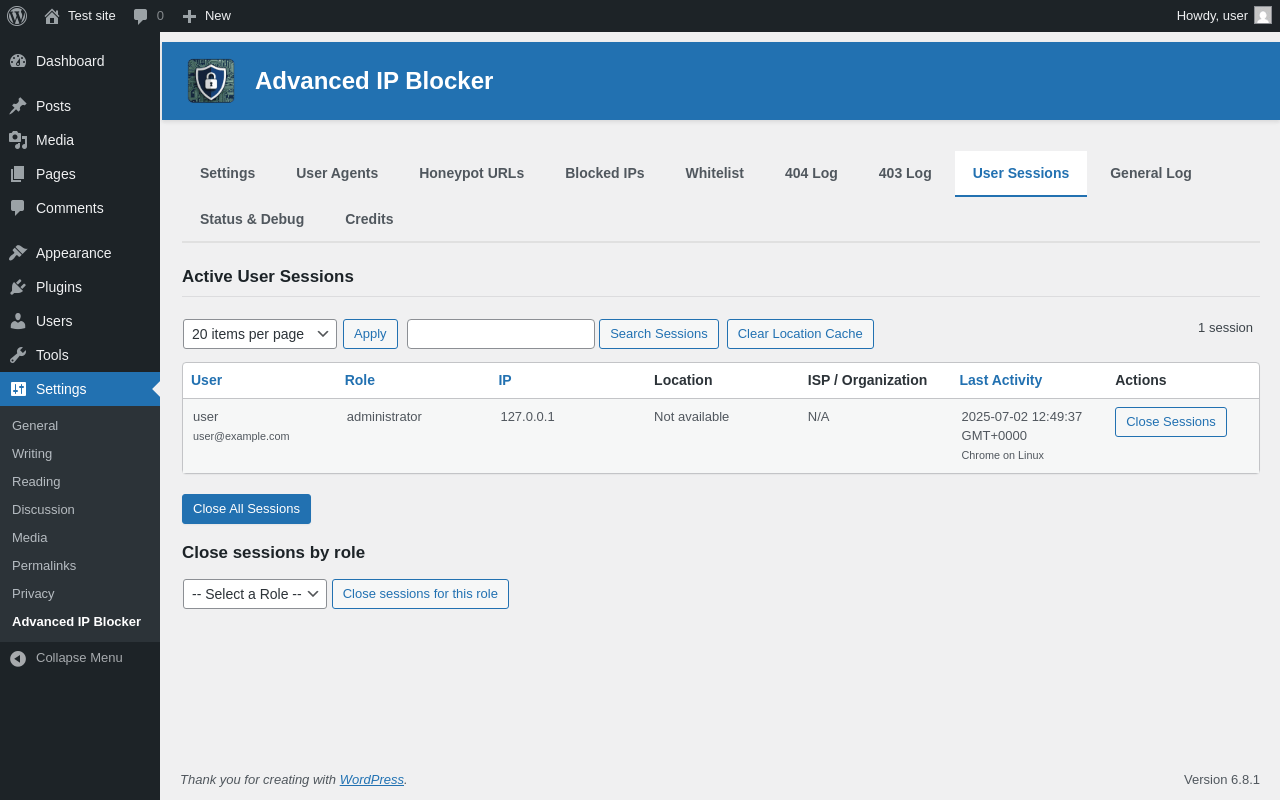Click the Posts pushpin icon

pos(18,106)
